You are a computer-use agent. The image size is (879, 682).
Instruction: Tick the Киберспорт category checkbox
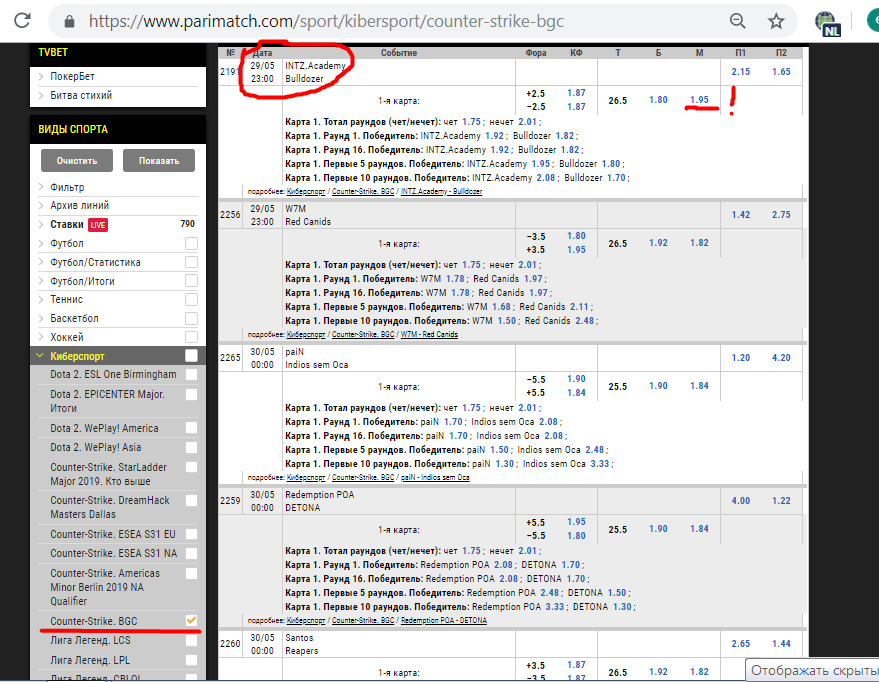[x=191, y=356]
